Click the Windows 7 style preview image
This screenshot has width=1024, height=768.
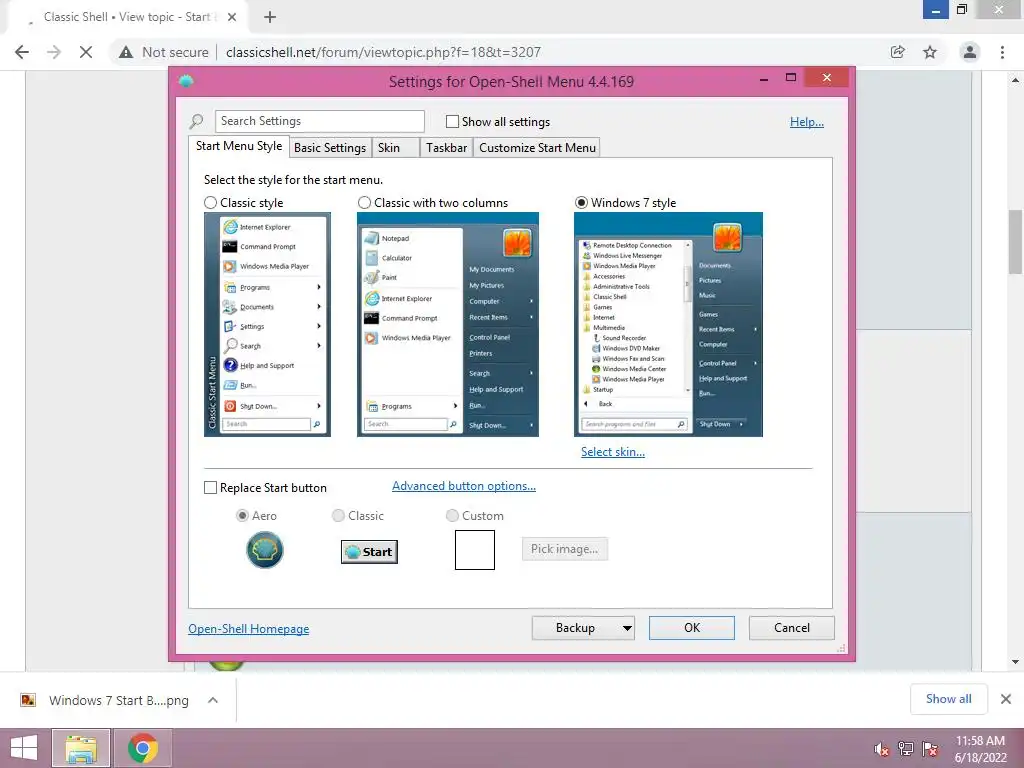pos(668,325)
